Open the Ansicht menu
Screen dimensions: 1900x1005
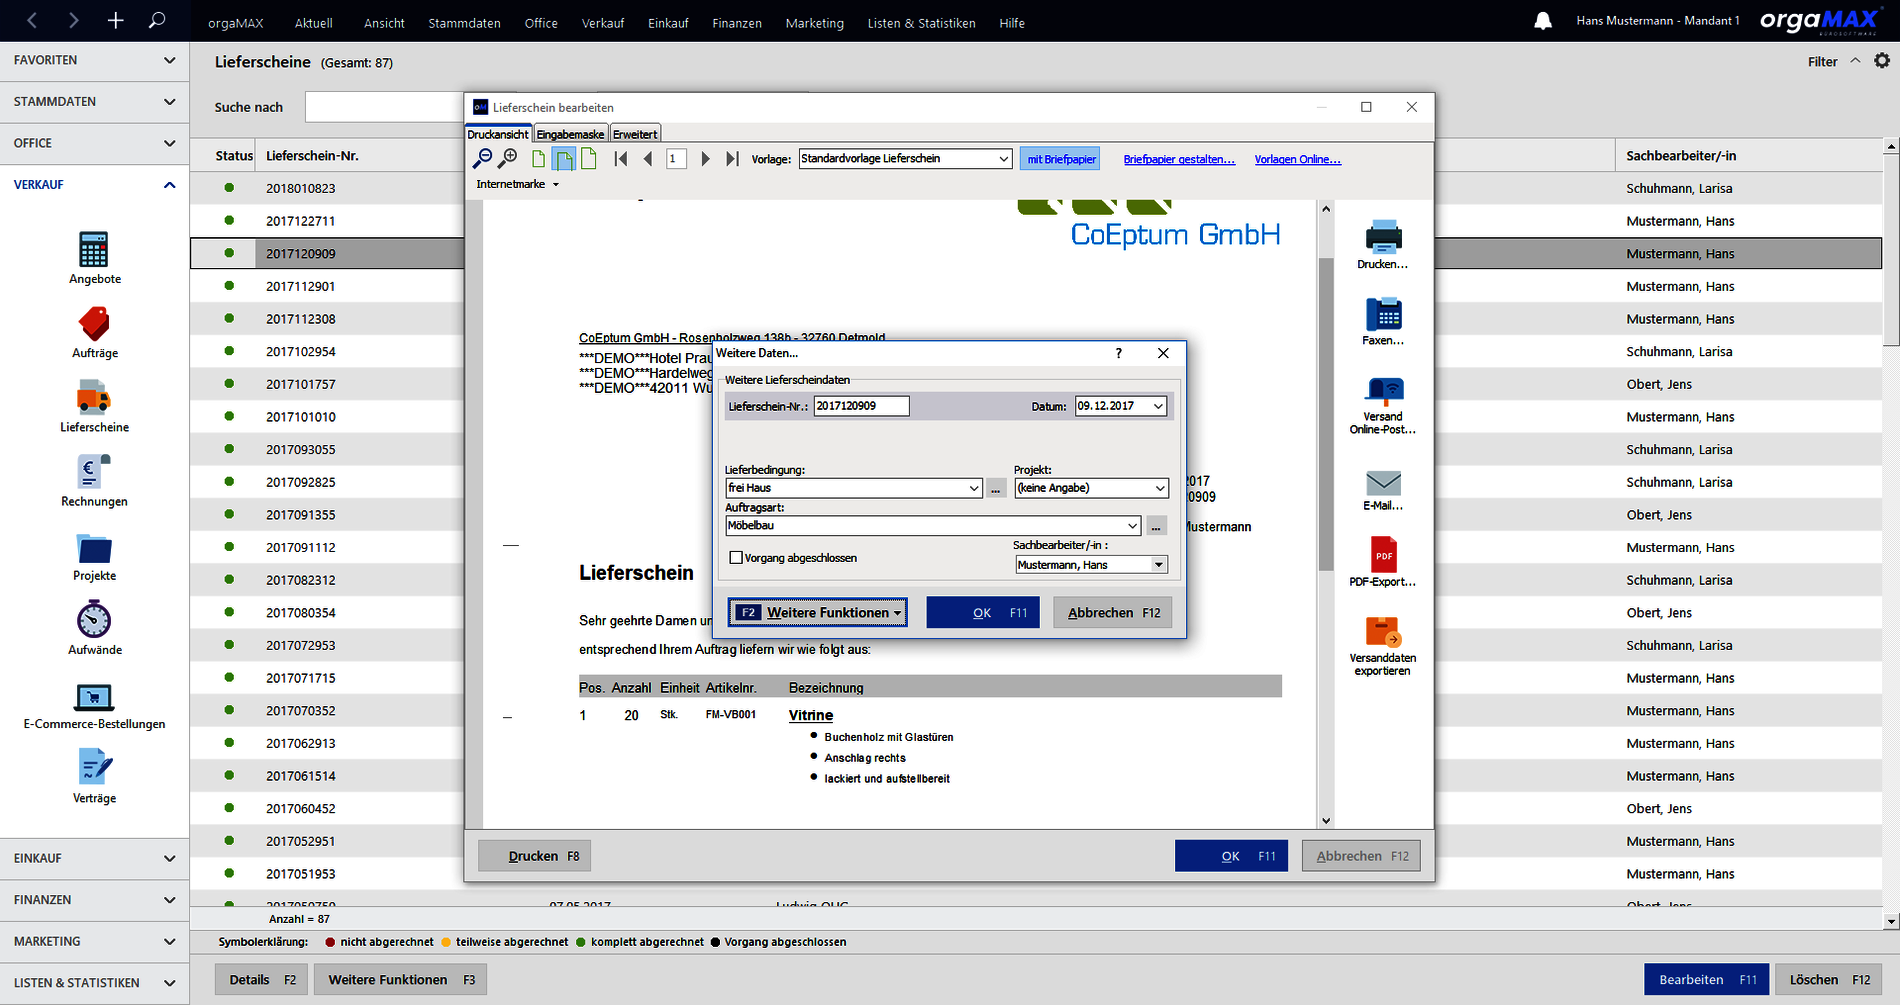384,23
